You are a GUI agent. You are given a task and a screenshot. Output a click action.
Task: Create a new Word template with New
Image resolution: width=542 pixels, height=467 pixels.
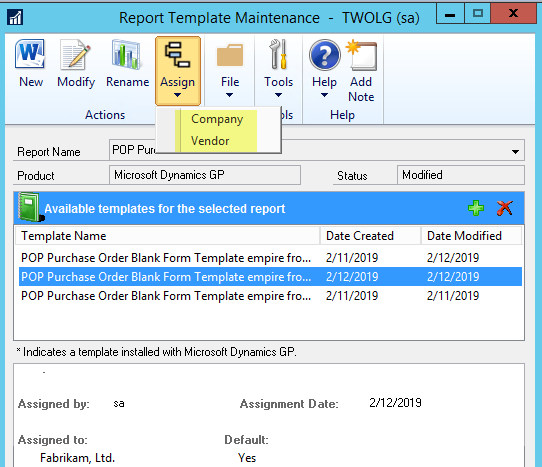30,64
